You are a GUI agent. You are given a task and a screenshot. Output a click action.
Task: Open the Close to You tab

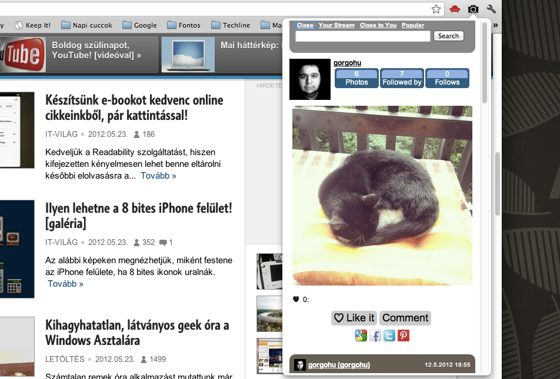pyautogui.click(x=378, y=25)
